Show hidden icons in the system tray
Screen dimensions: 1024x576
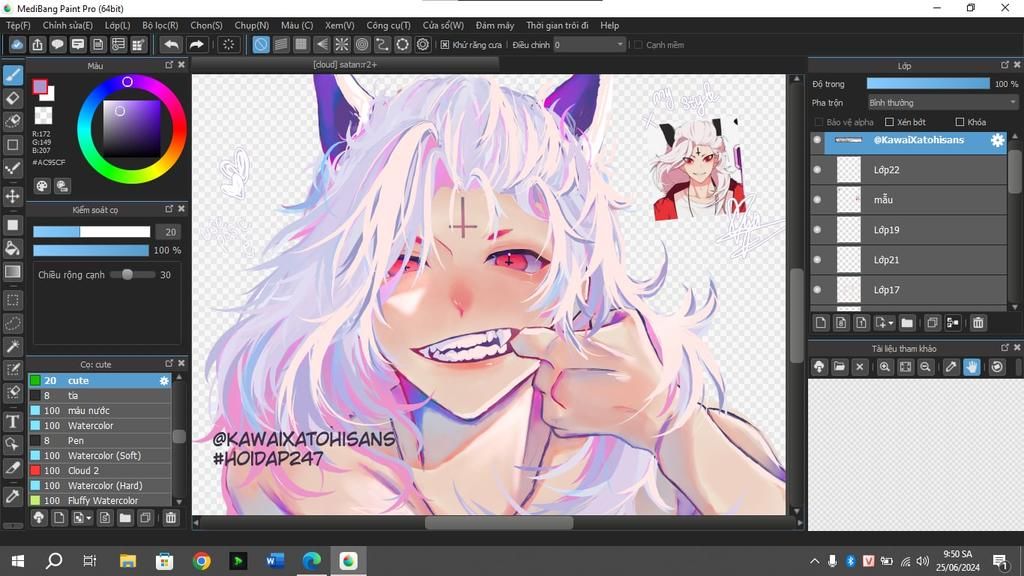coord(814,561)
